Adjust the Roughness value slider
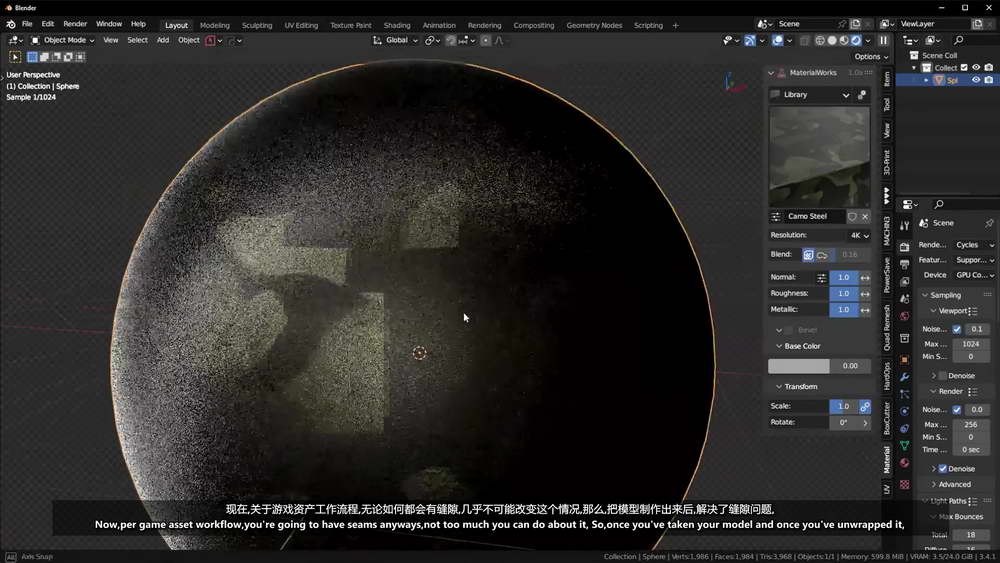 click(x=843, y=293)
